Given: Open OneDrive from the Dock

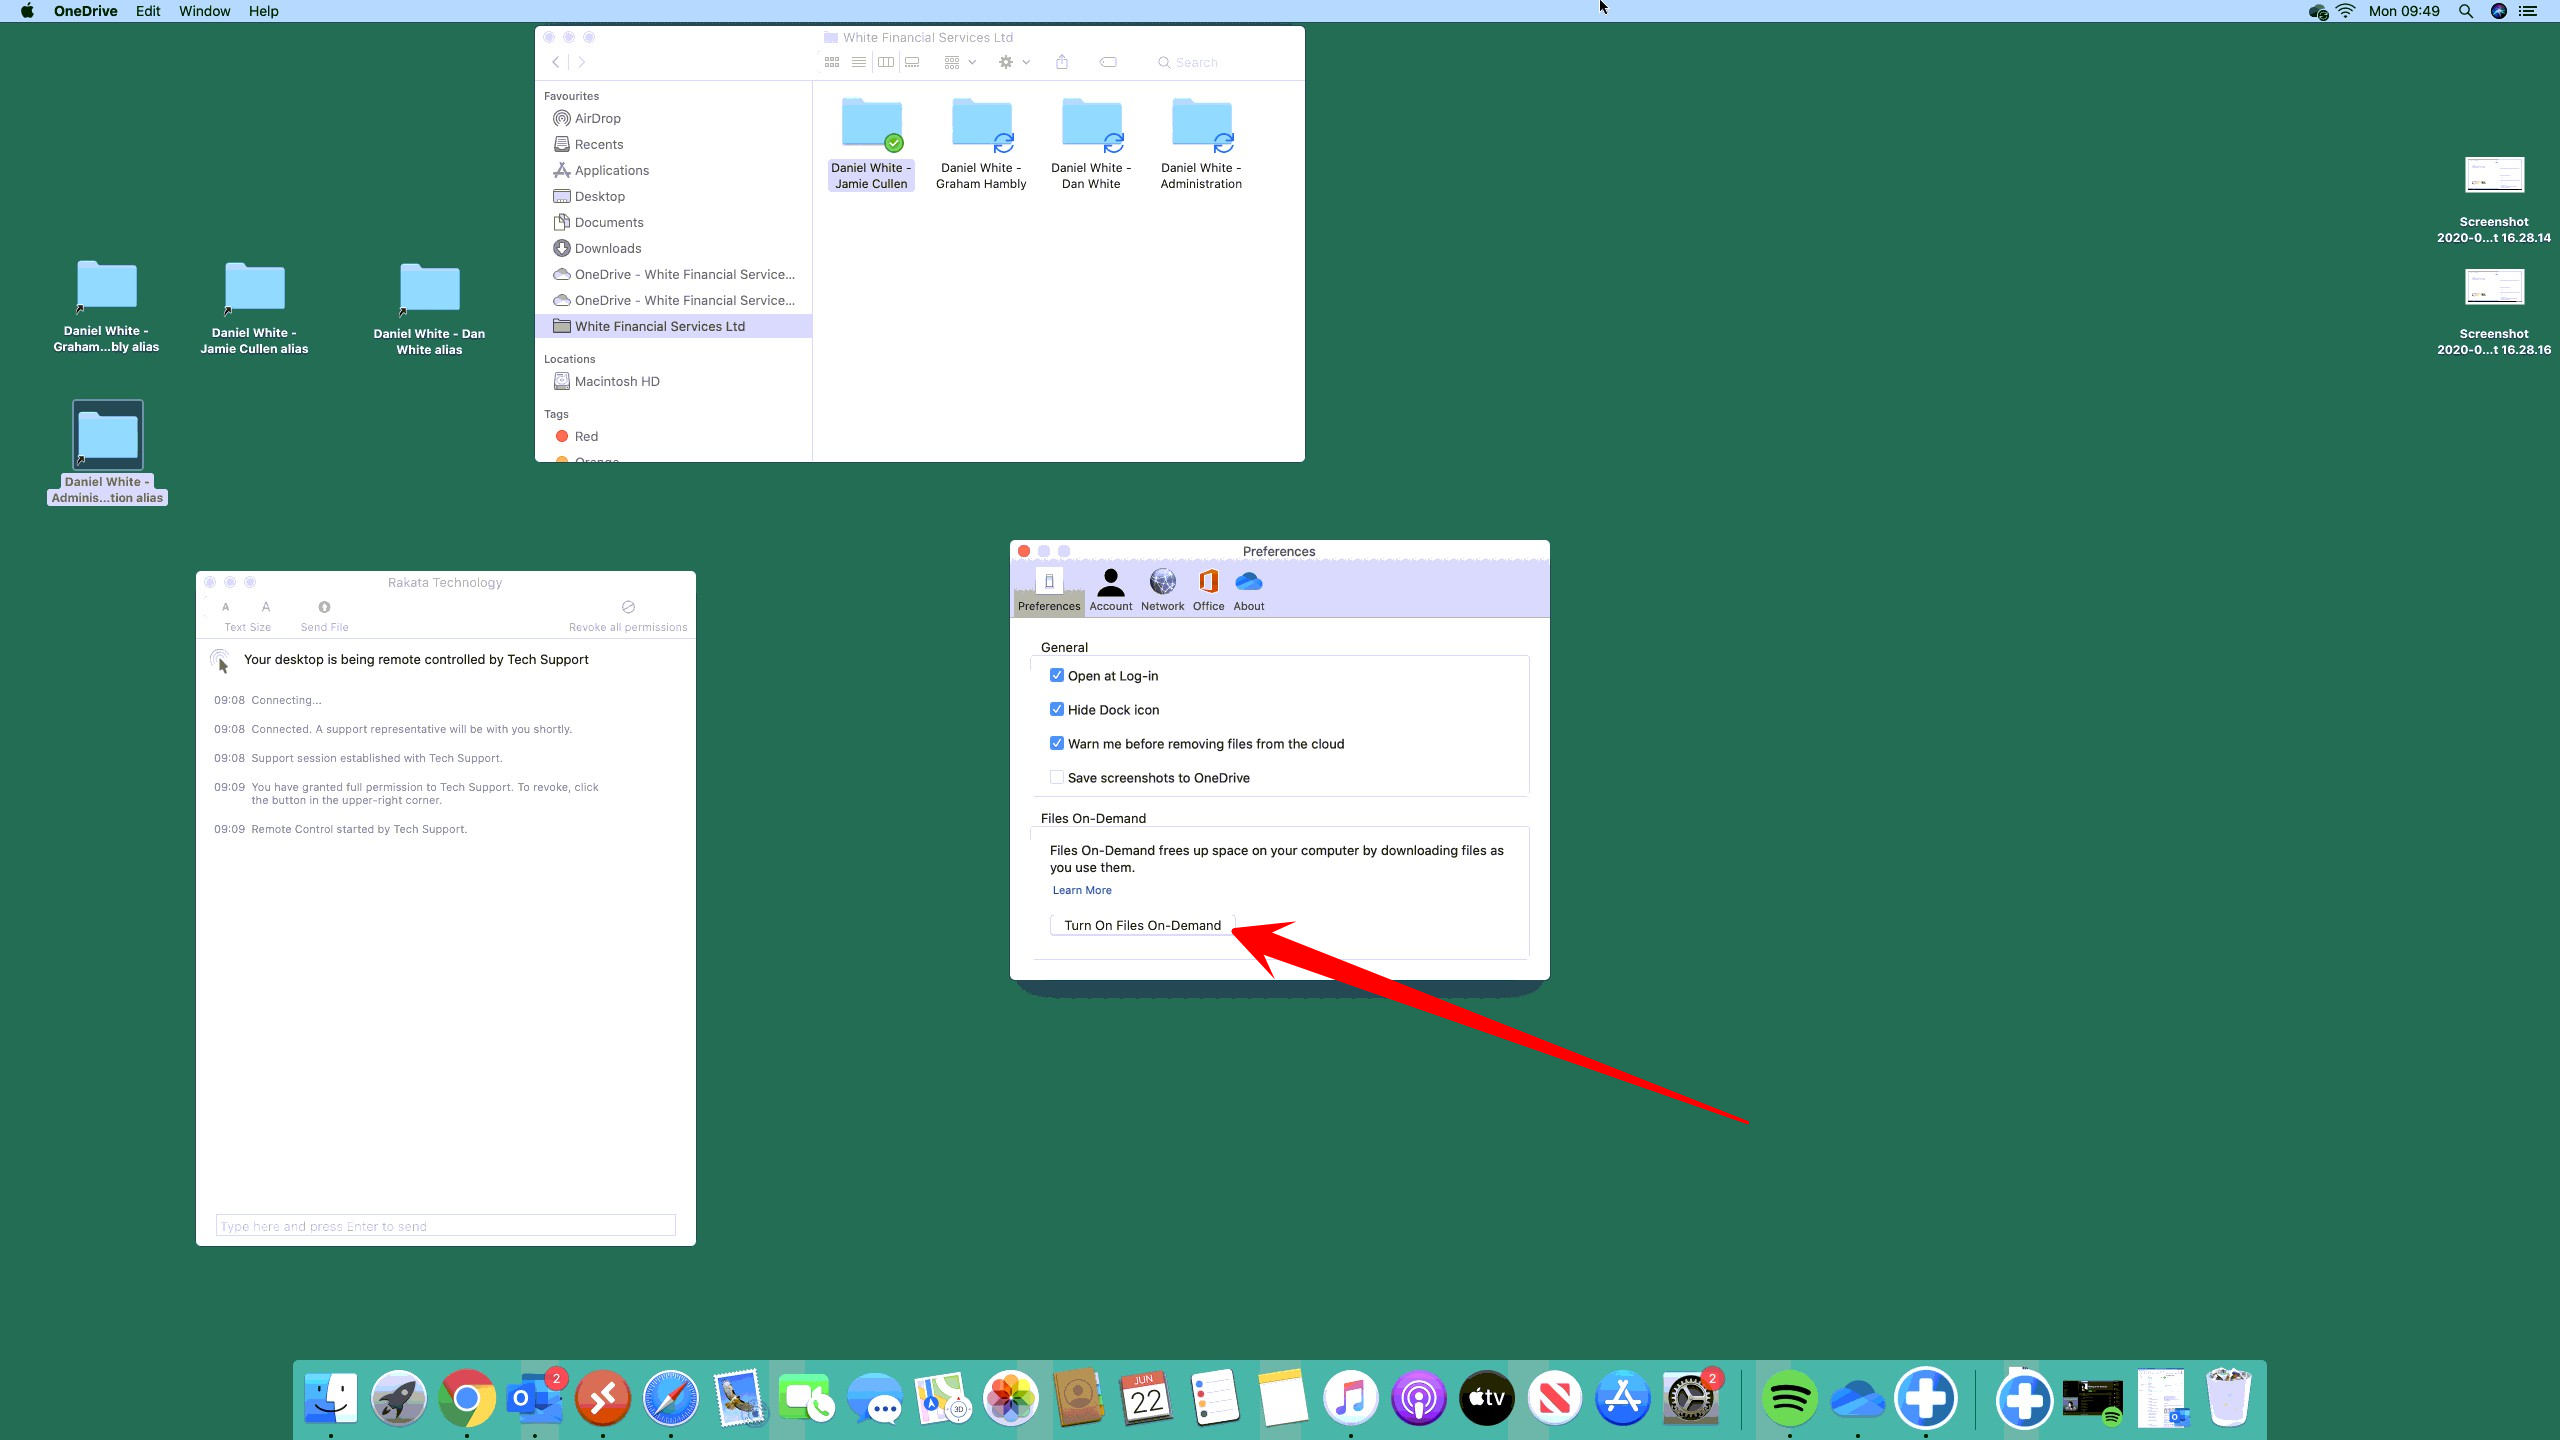Looking at the screenshot, I should coord(1857,1398).
